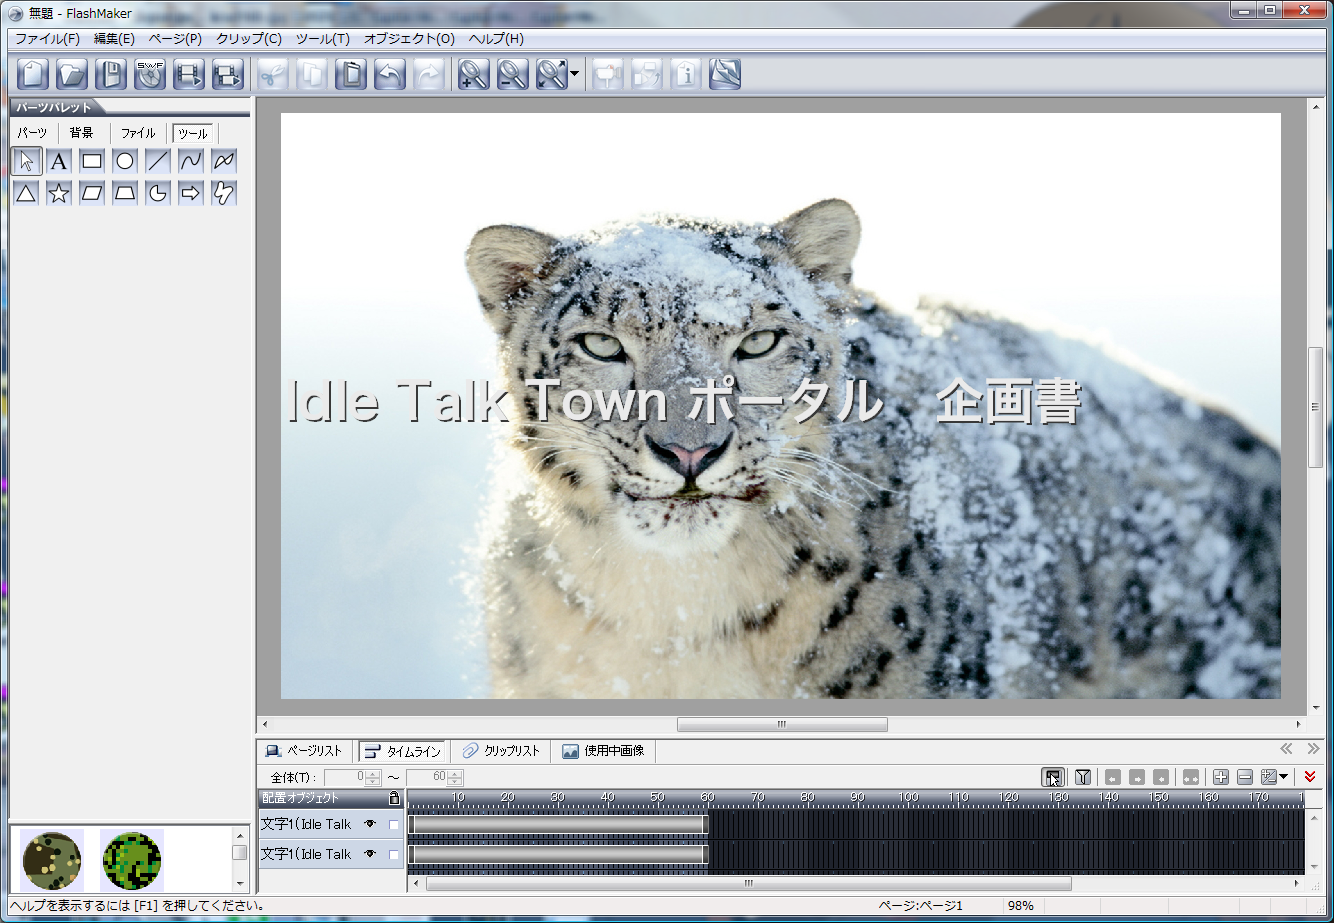1334x923 pixels.
Task: Click the first film-strip preview icon
Action: pyautogui.click(x=189, y=74)
